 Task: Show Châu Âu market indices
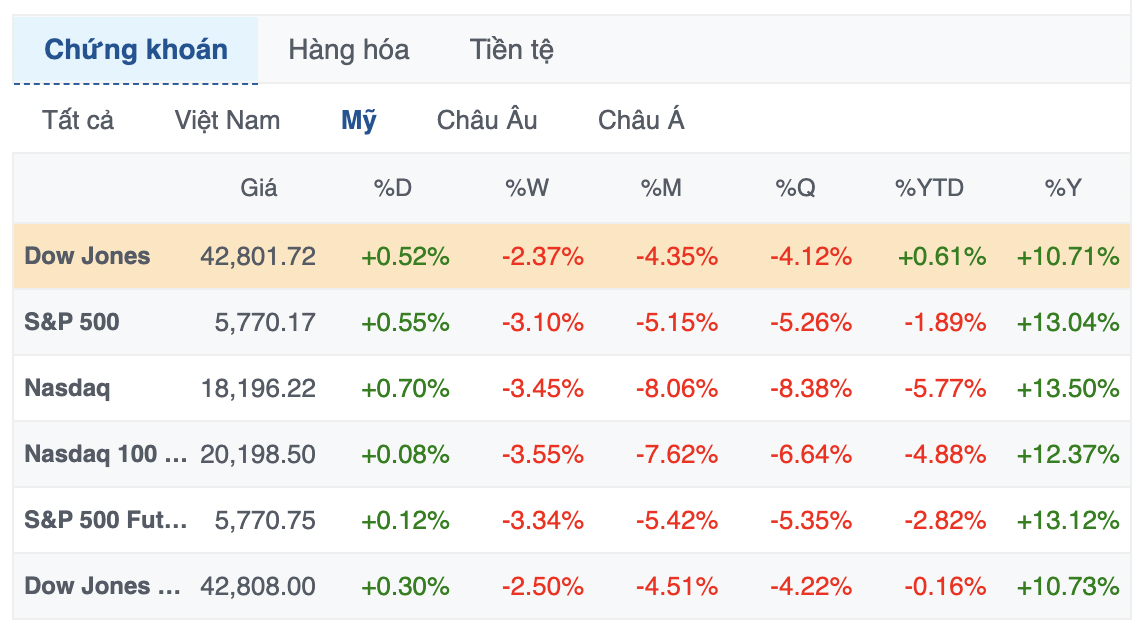click(x=487, y=121)
